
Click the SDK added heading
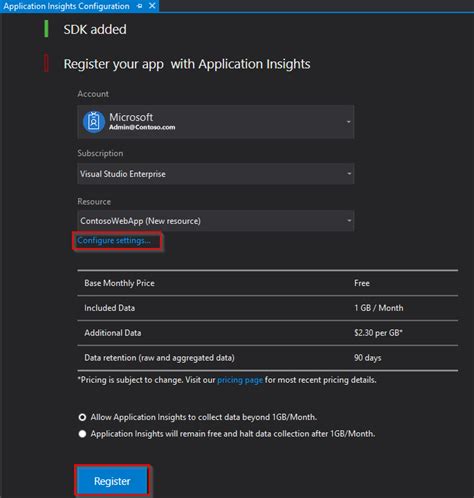[95, 29]
